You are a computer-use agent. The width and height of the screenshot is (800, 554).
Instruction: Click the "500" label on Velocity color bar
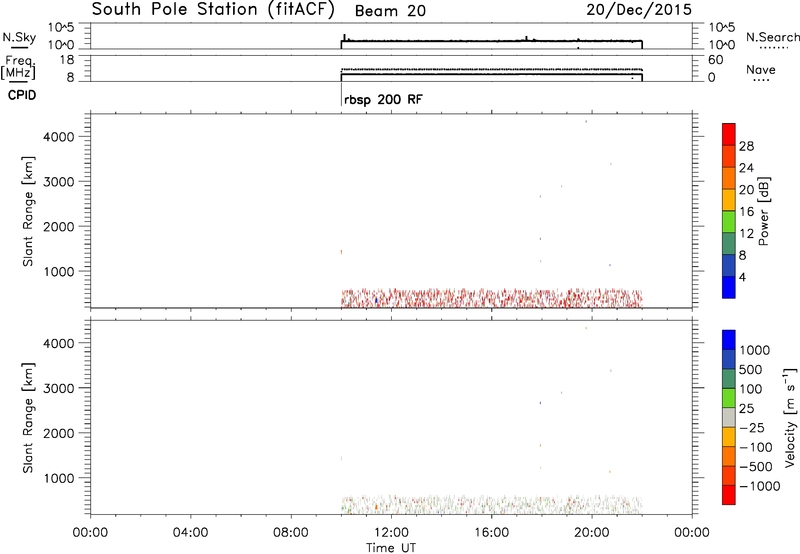[x=752, y=369]
